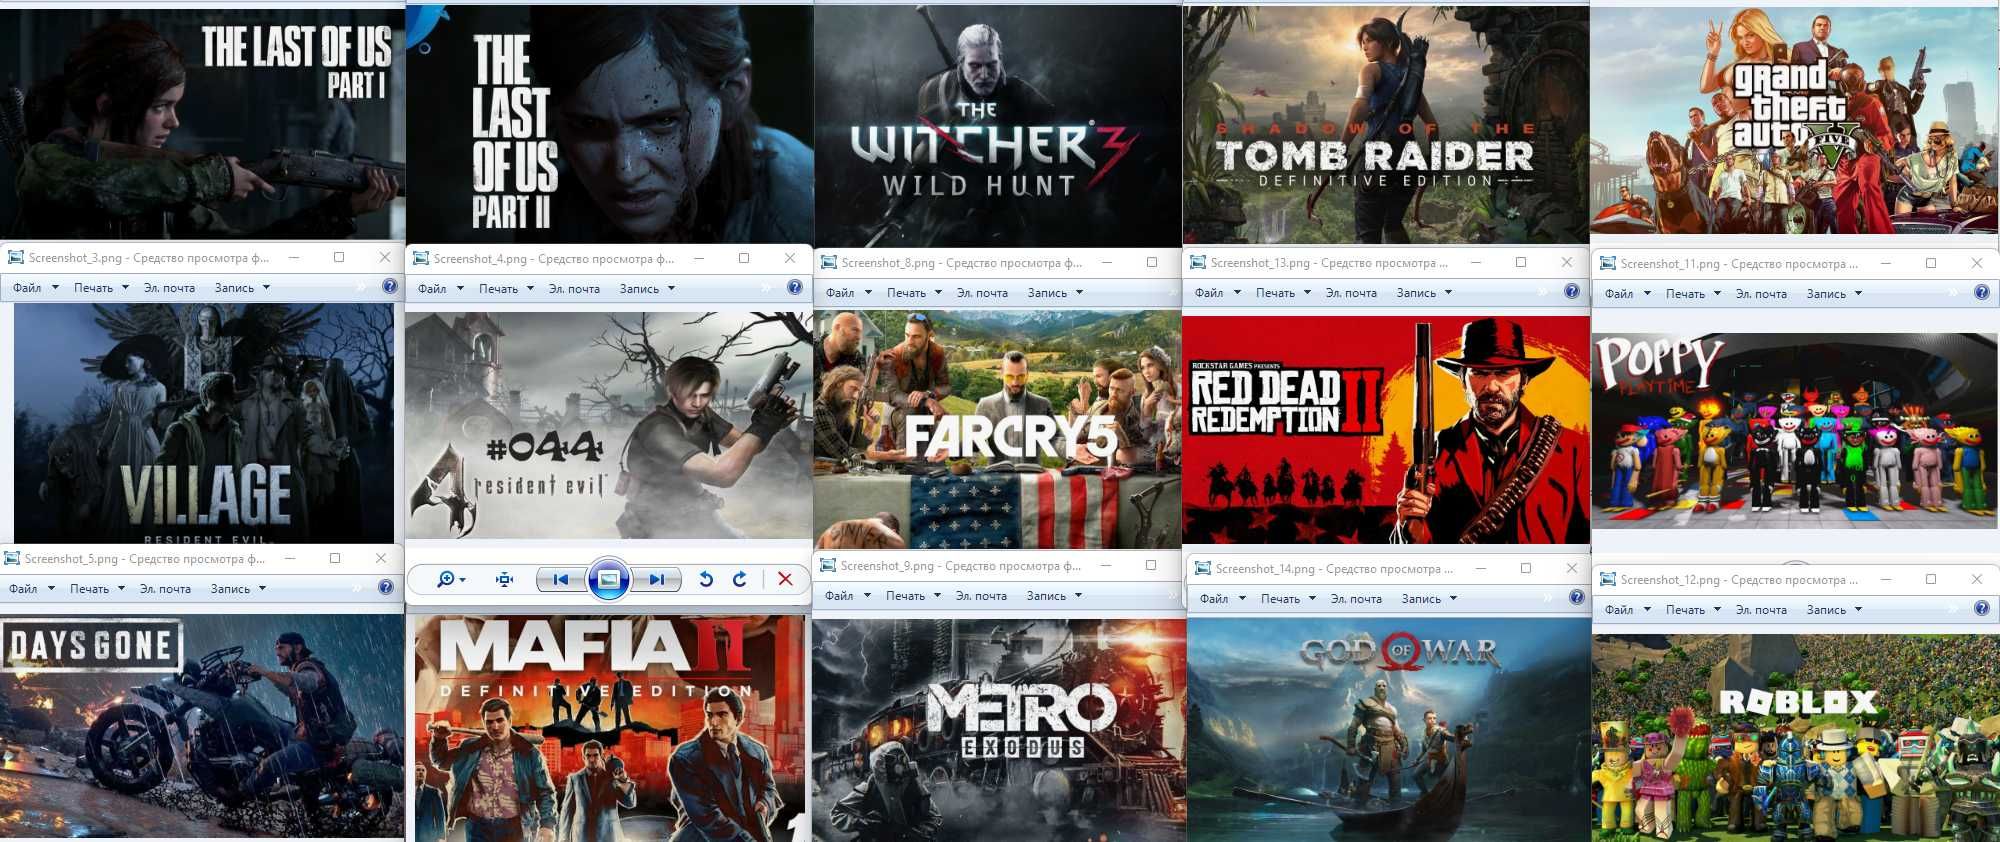Click Эл. почта in Screenshot_9.png window
The height and width of the screenshot is (842, 2000).
[x=981, y=596]
